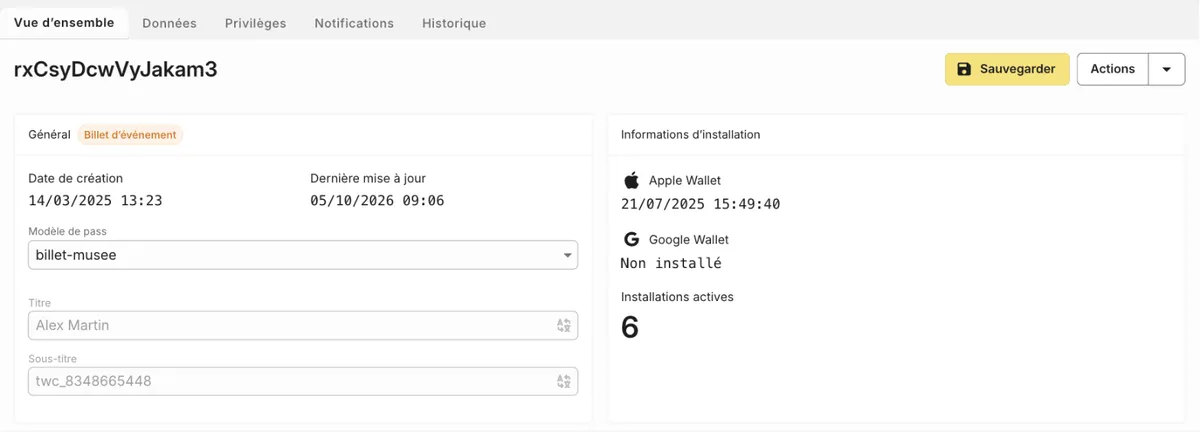The image size is (1200, 432).
Task: Go to the Notifications tab
Action: 354,23
